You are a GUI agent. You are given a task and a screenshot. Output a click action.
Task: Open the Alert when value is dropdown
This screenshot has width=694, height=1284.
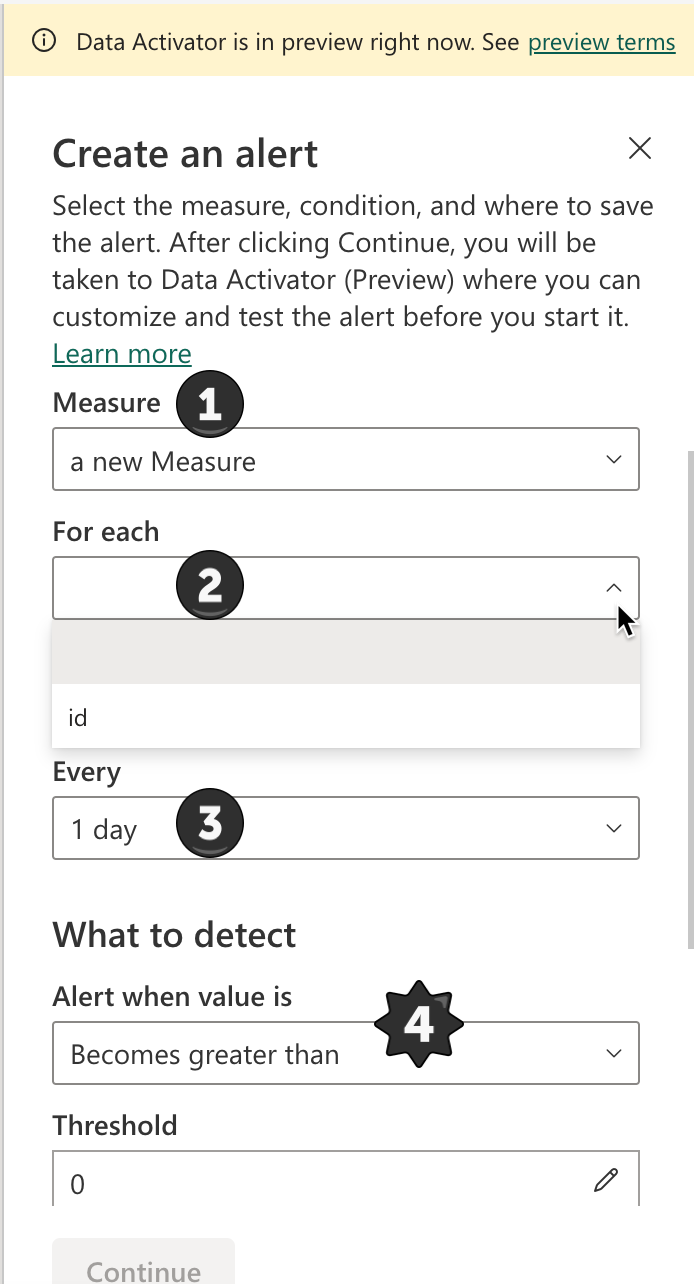pos(613,1053)
